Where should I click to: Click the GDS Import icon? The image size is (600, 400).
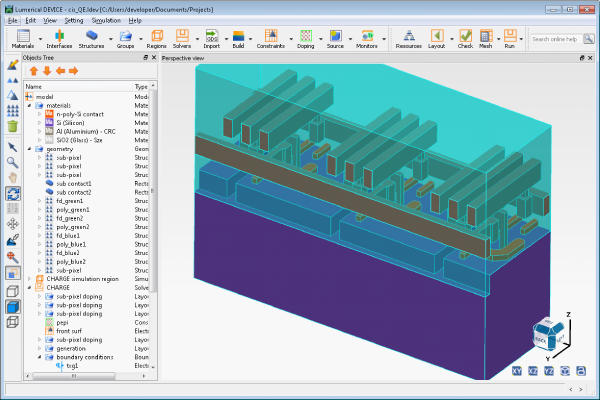tap(212, 39)
